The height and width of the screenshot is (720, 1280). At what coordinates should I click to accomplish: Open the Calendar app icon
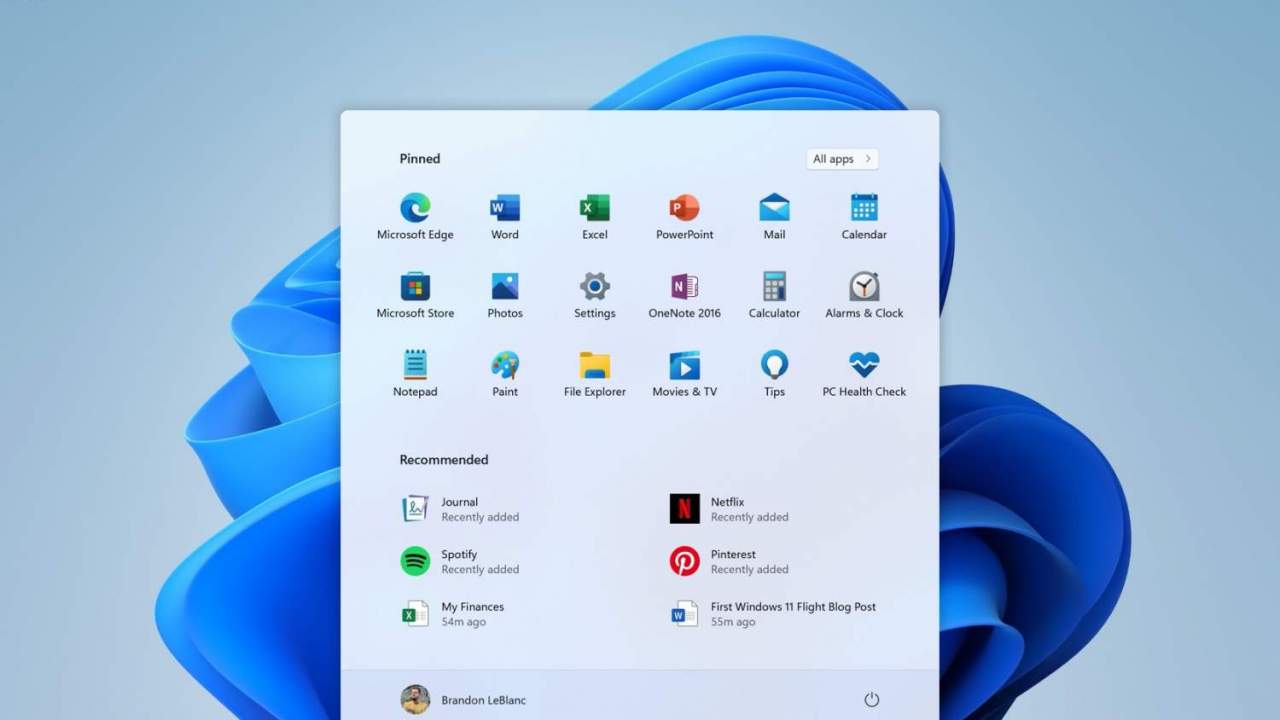(864, 208)
